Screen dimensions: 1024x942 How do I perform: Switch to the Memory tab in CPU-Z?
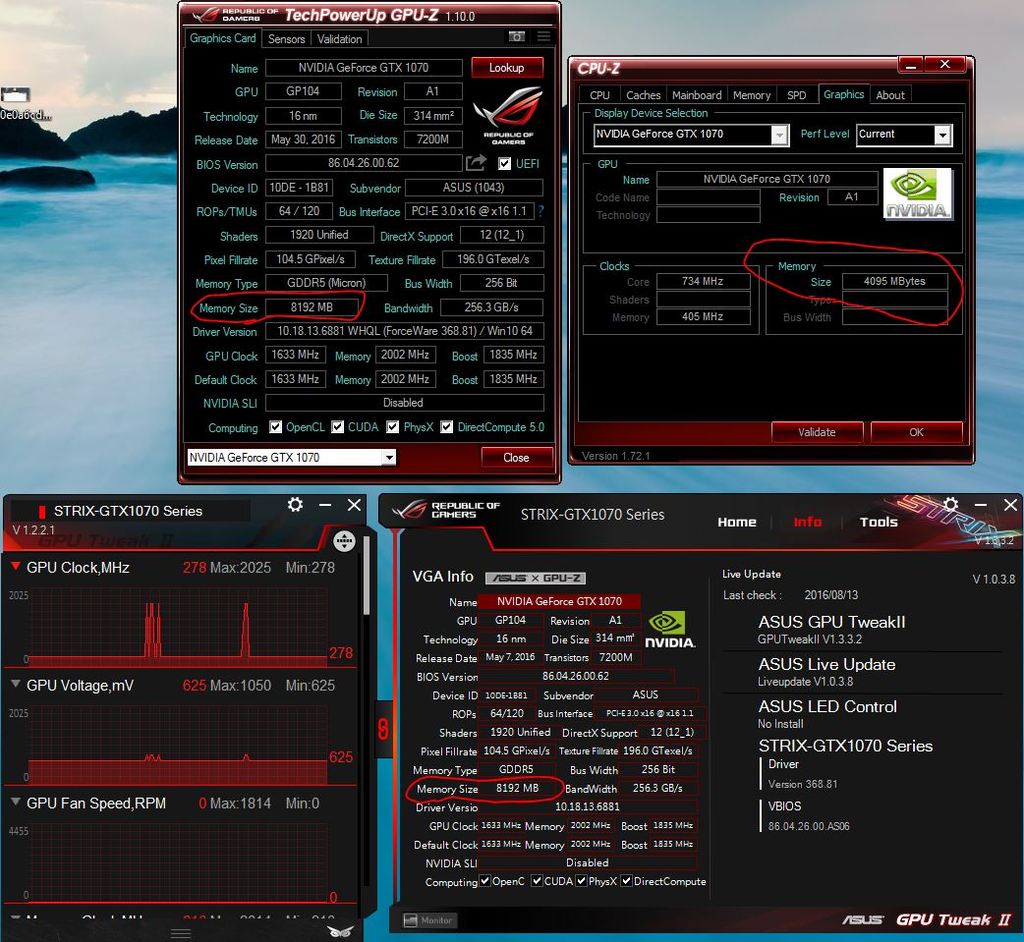(x=752, y=95)
